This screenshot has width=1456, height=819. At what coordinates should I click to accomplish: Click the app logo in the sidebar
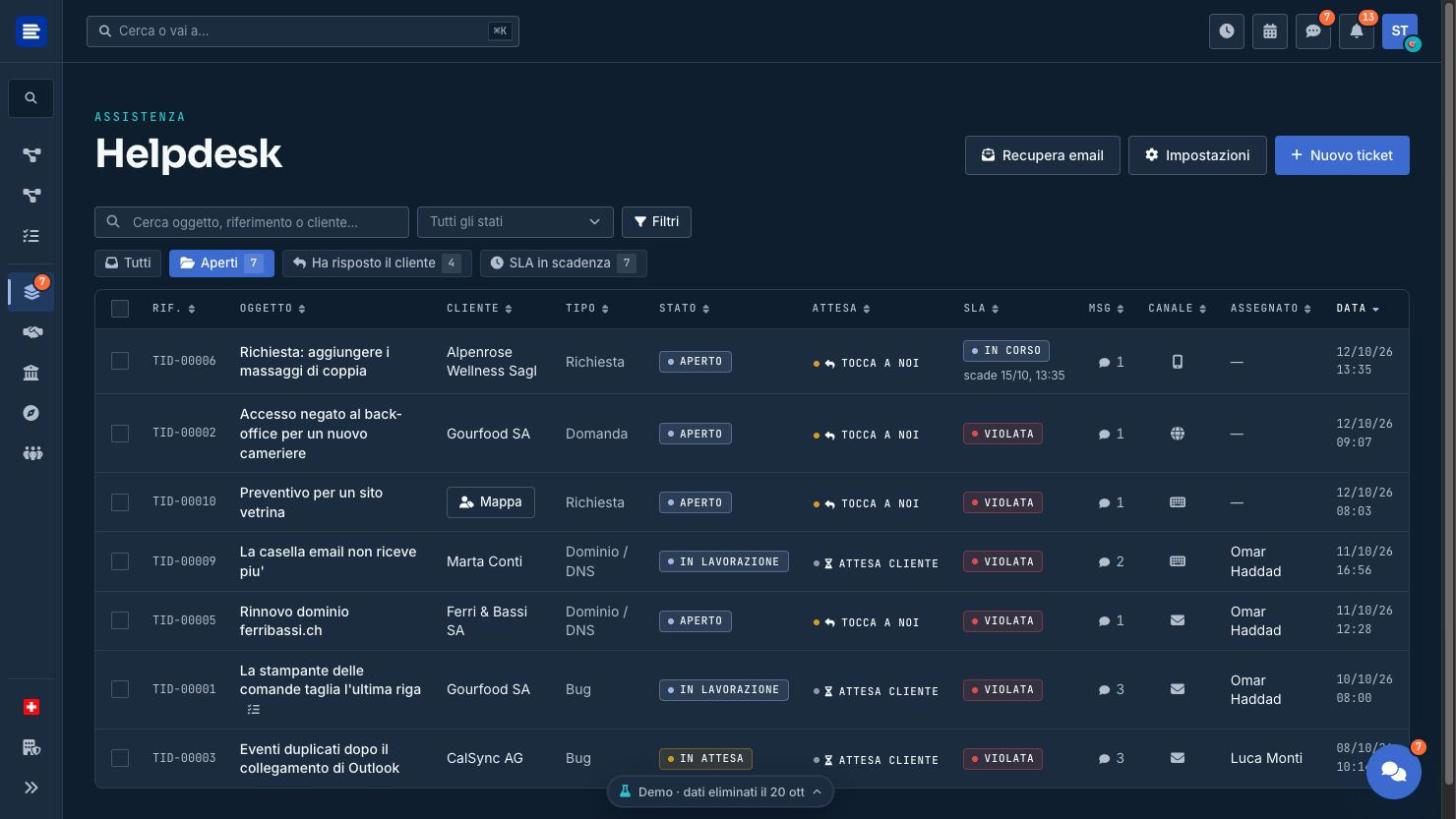[31, 31]
